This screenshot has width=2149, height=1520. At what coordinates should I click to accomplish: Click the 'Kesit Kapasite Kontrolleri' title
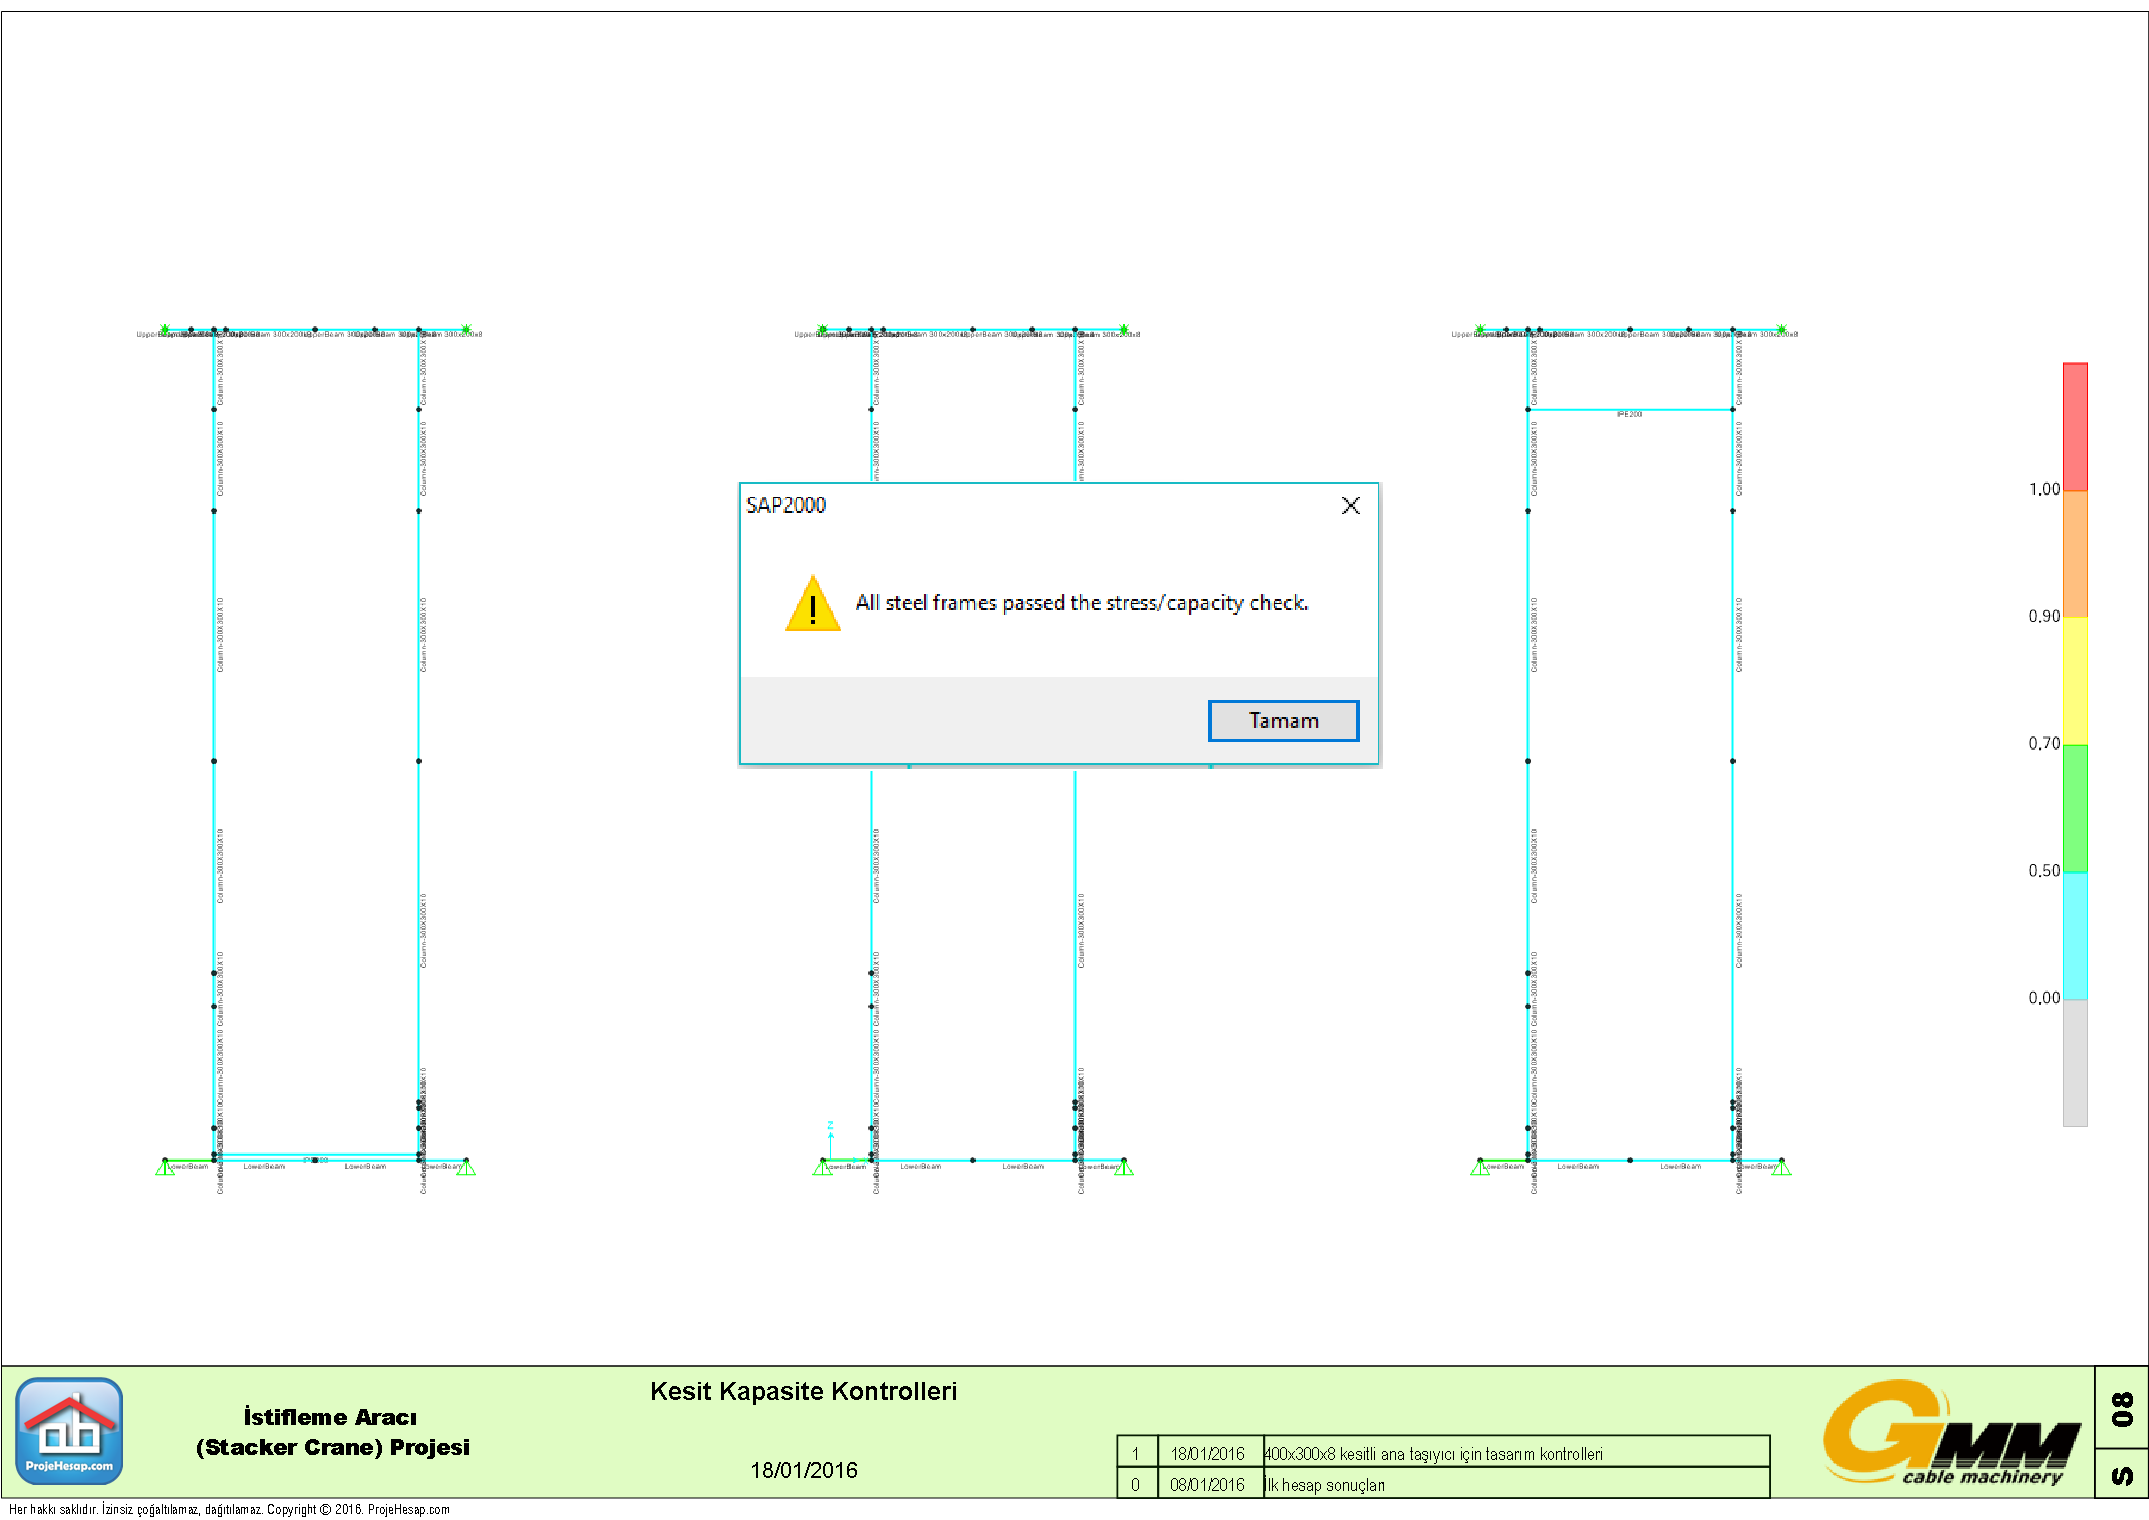click(803, 1391)
